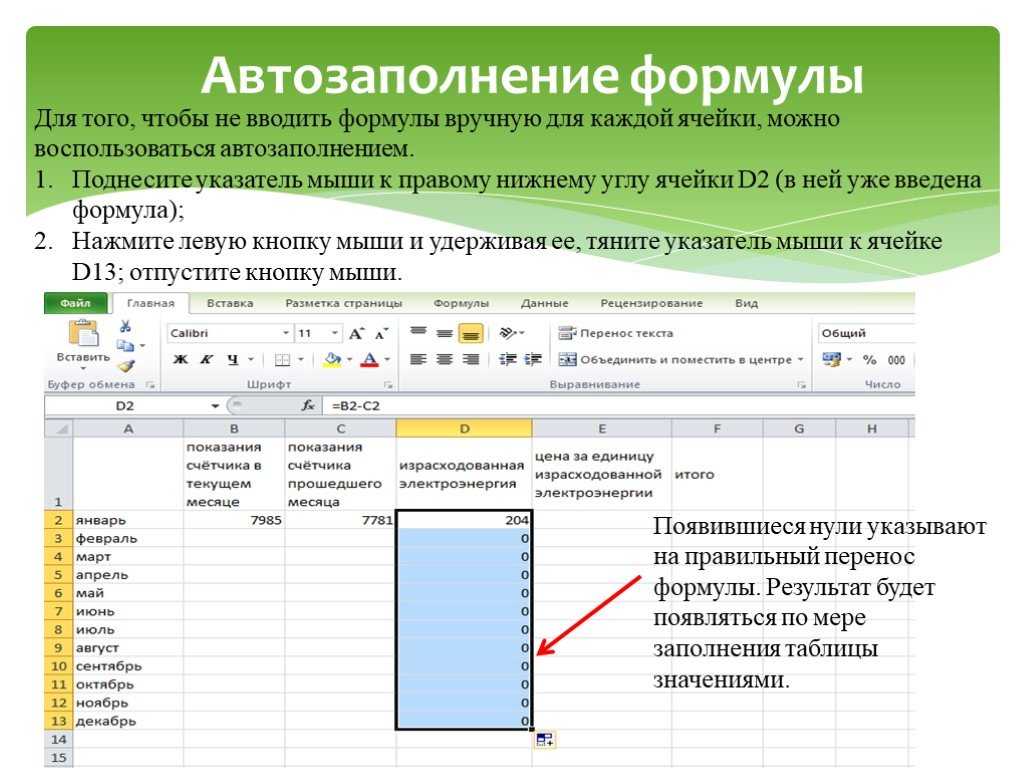Click the cell labeled январь
The image size is (1024, 768).
click(128, 520)
